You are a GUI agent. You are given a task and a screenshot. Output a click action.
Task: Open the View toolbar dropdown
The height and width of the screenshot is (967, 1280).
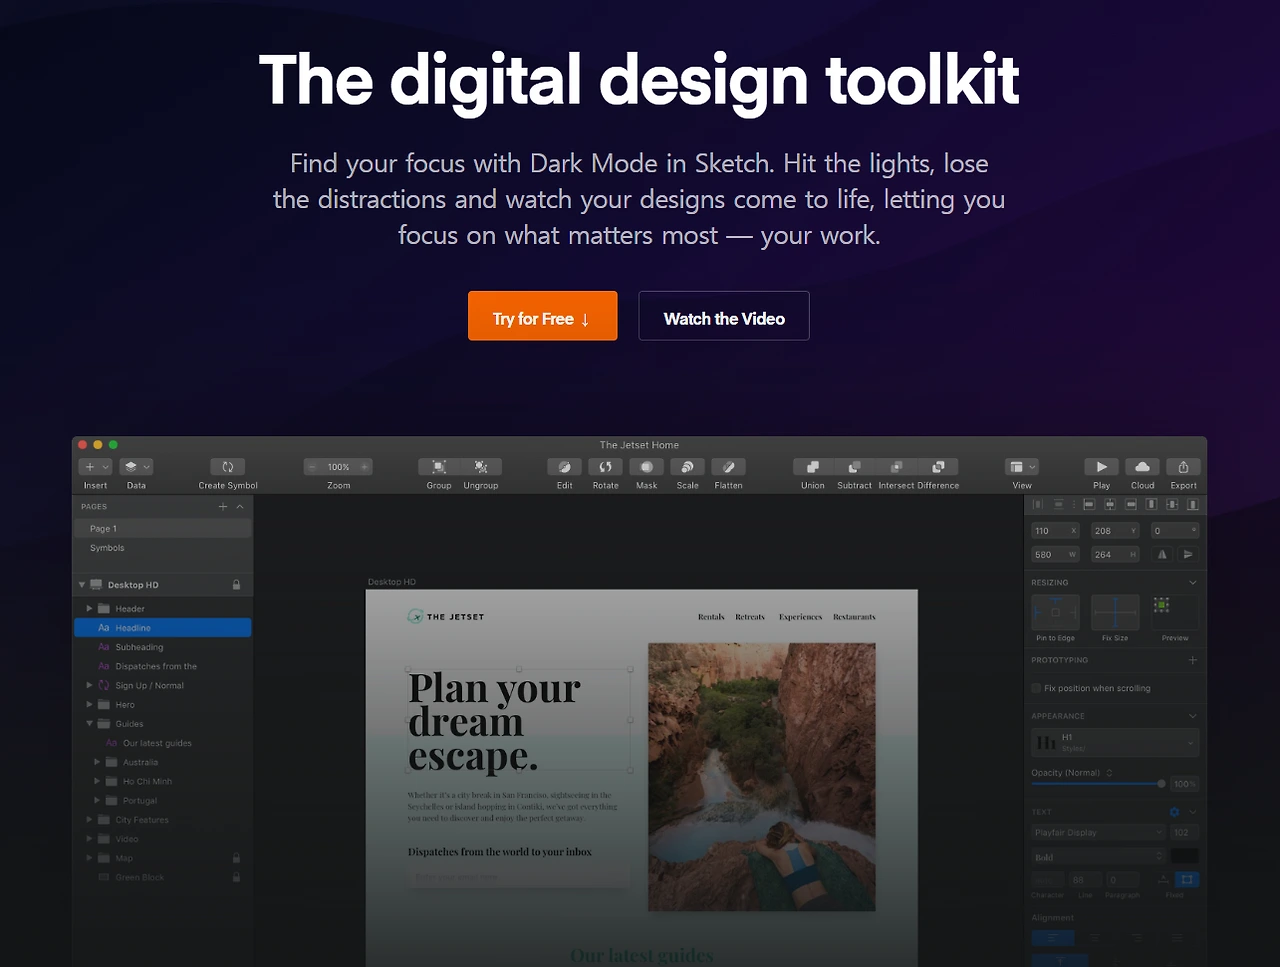coord(1022,467)
